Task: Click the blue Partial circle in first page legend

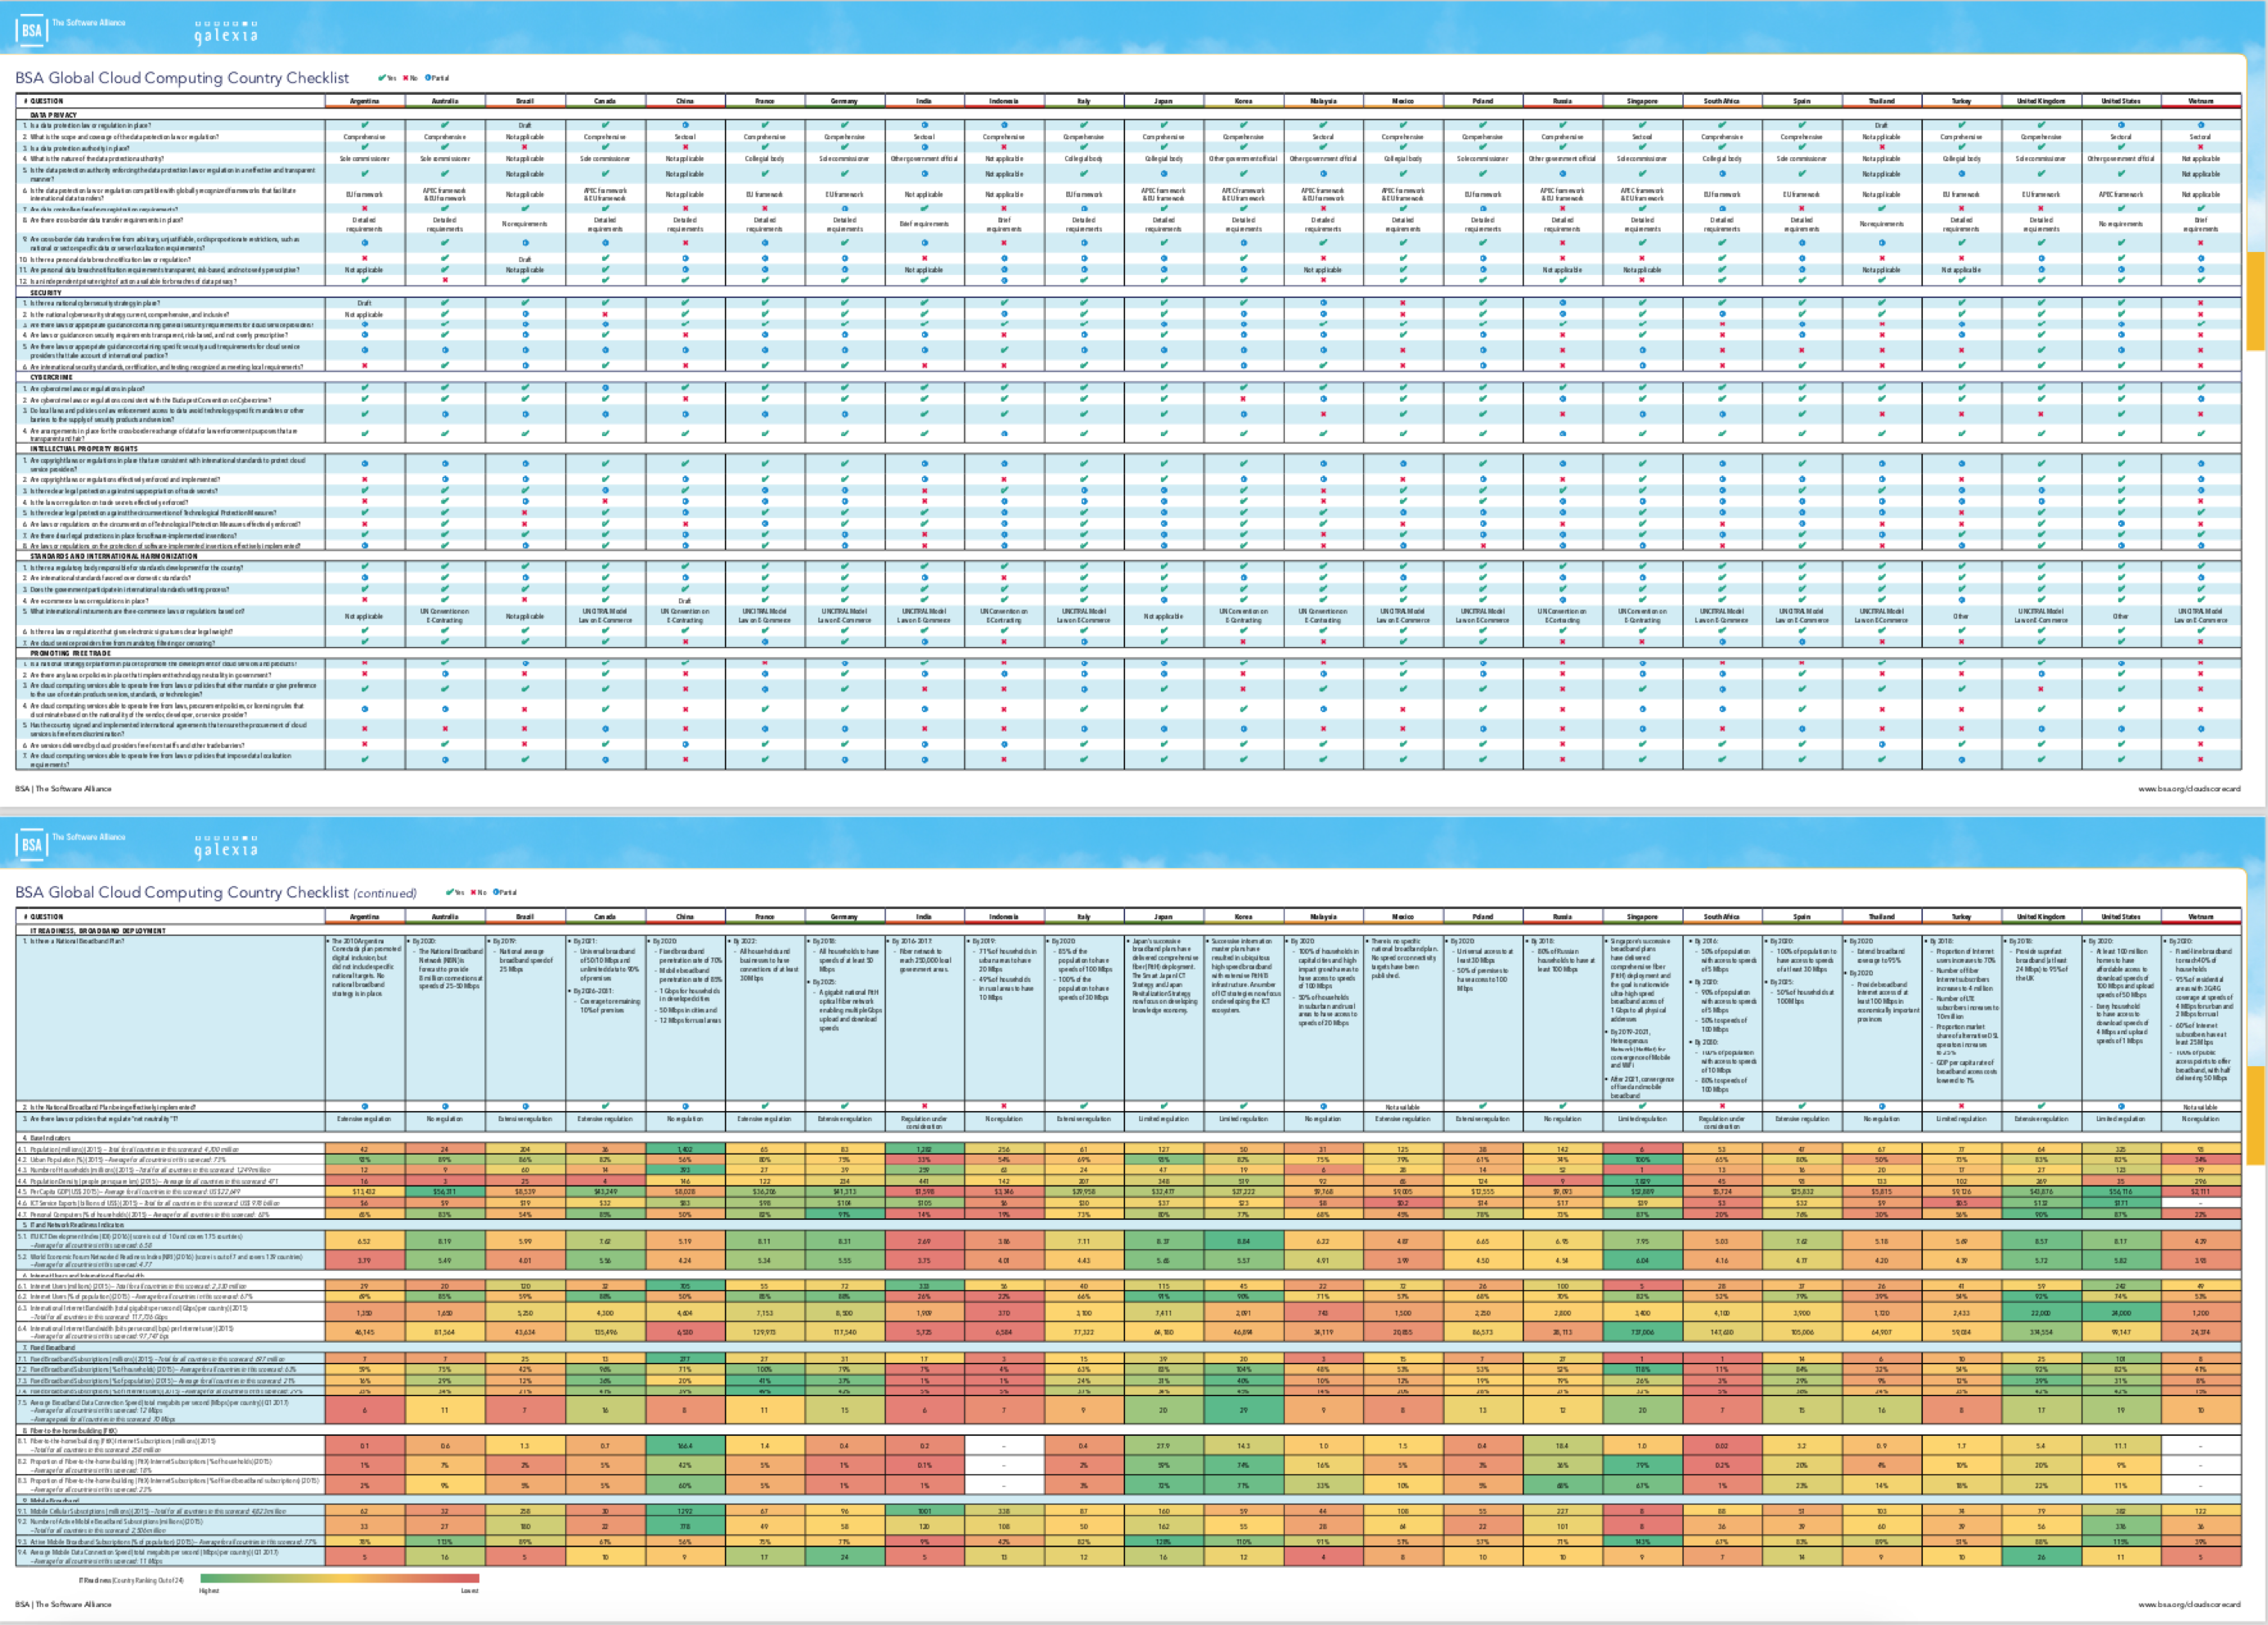Action: point(428,78)
